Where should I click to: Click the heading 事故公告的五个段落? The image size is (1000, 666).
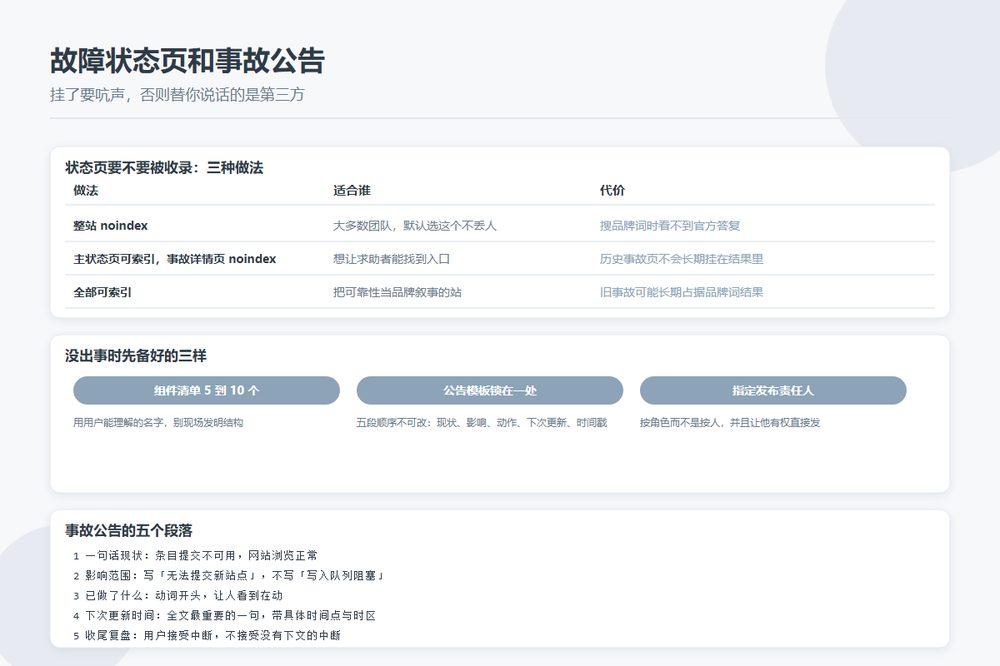pyautogui.click(x=129, y=531)
